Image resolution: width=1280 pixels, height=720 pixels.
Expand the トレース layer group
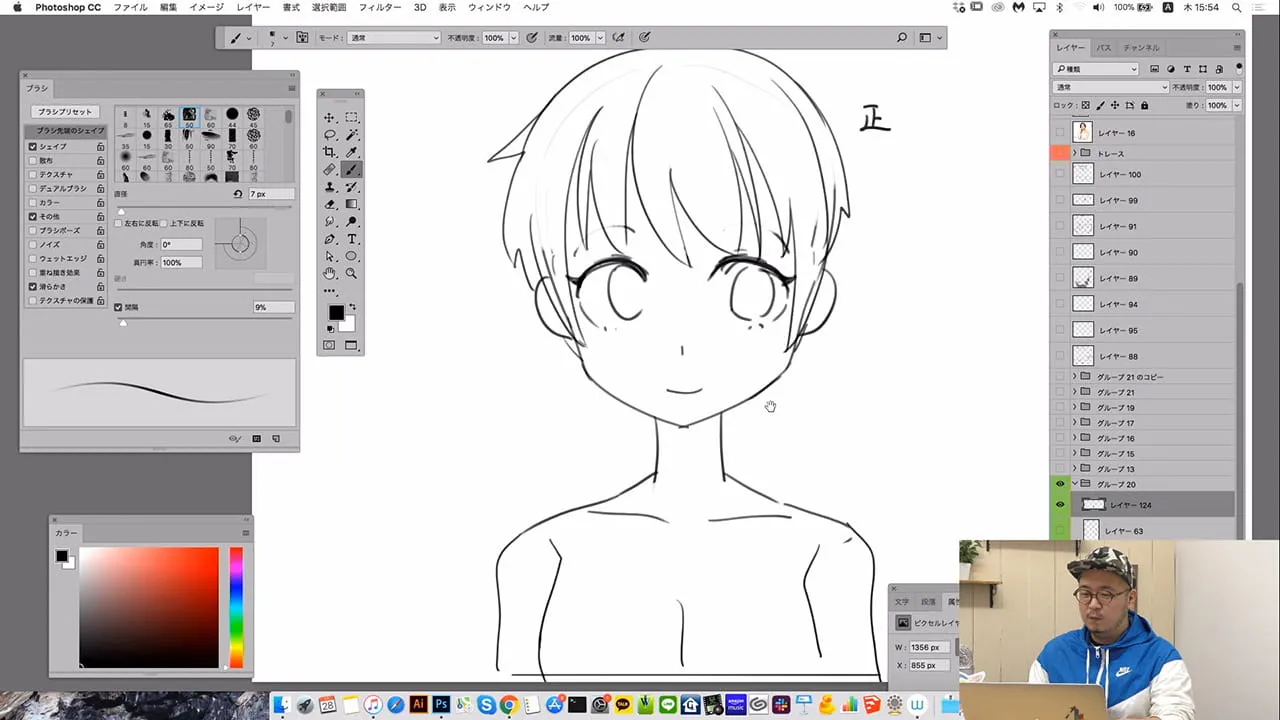coord(1074,153)
